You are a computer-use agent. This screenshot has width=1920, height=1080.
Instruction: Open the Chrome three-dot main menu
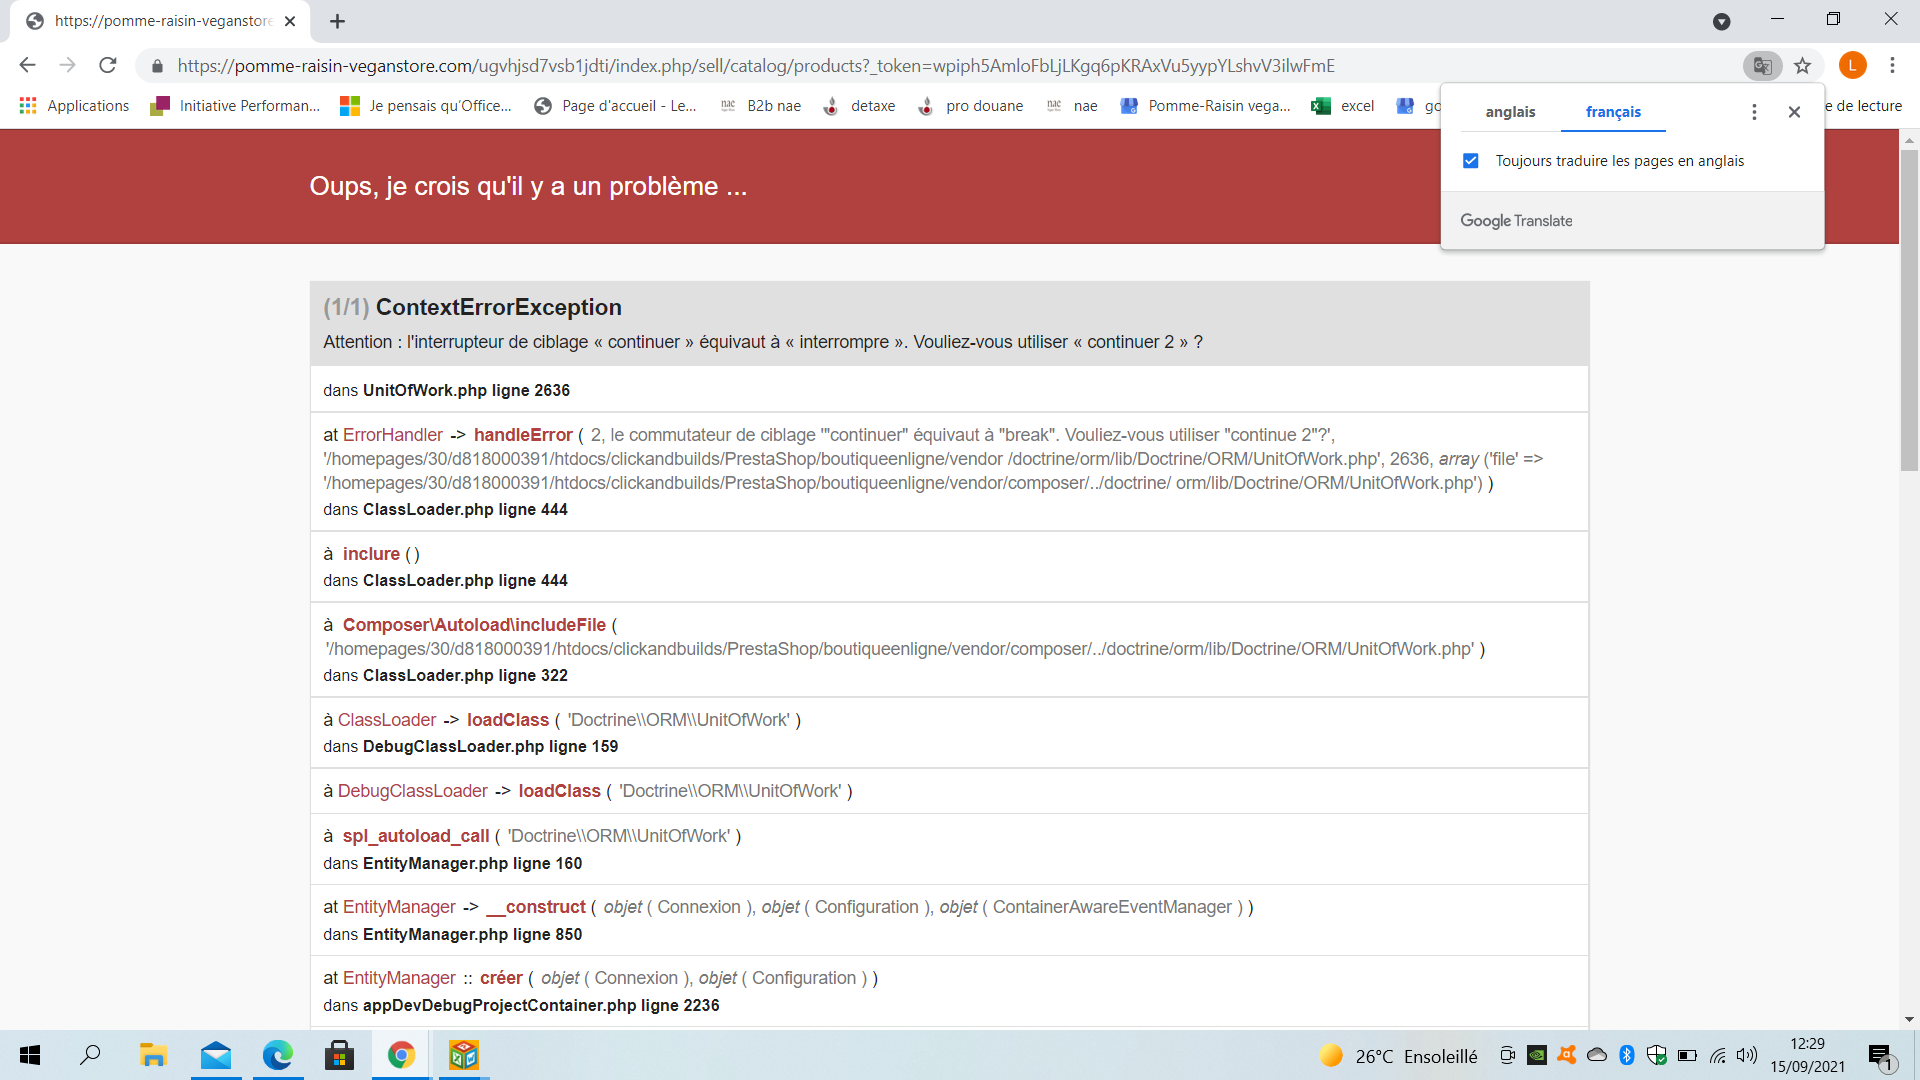point(1892,66)
